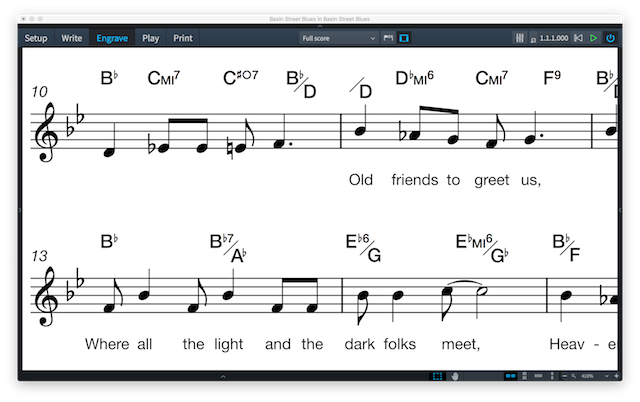
Task: Open the Full score layout dropdown
Action: tap(338, 38)
